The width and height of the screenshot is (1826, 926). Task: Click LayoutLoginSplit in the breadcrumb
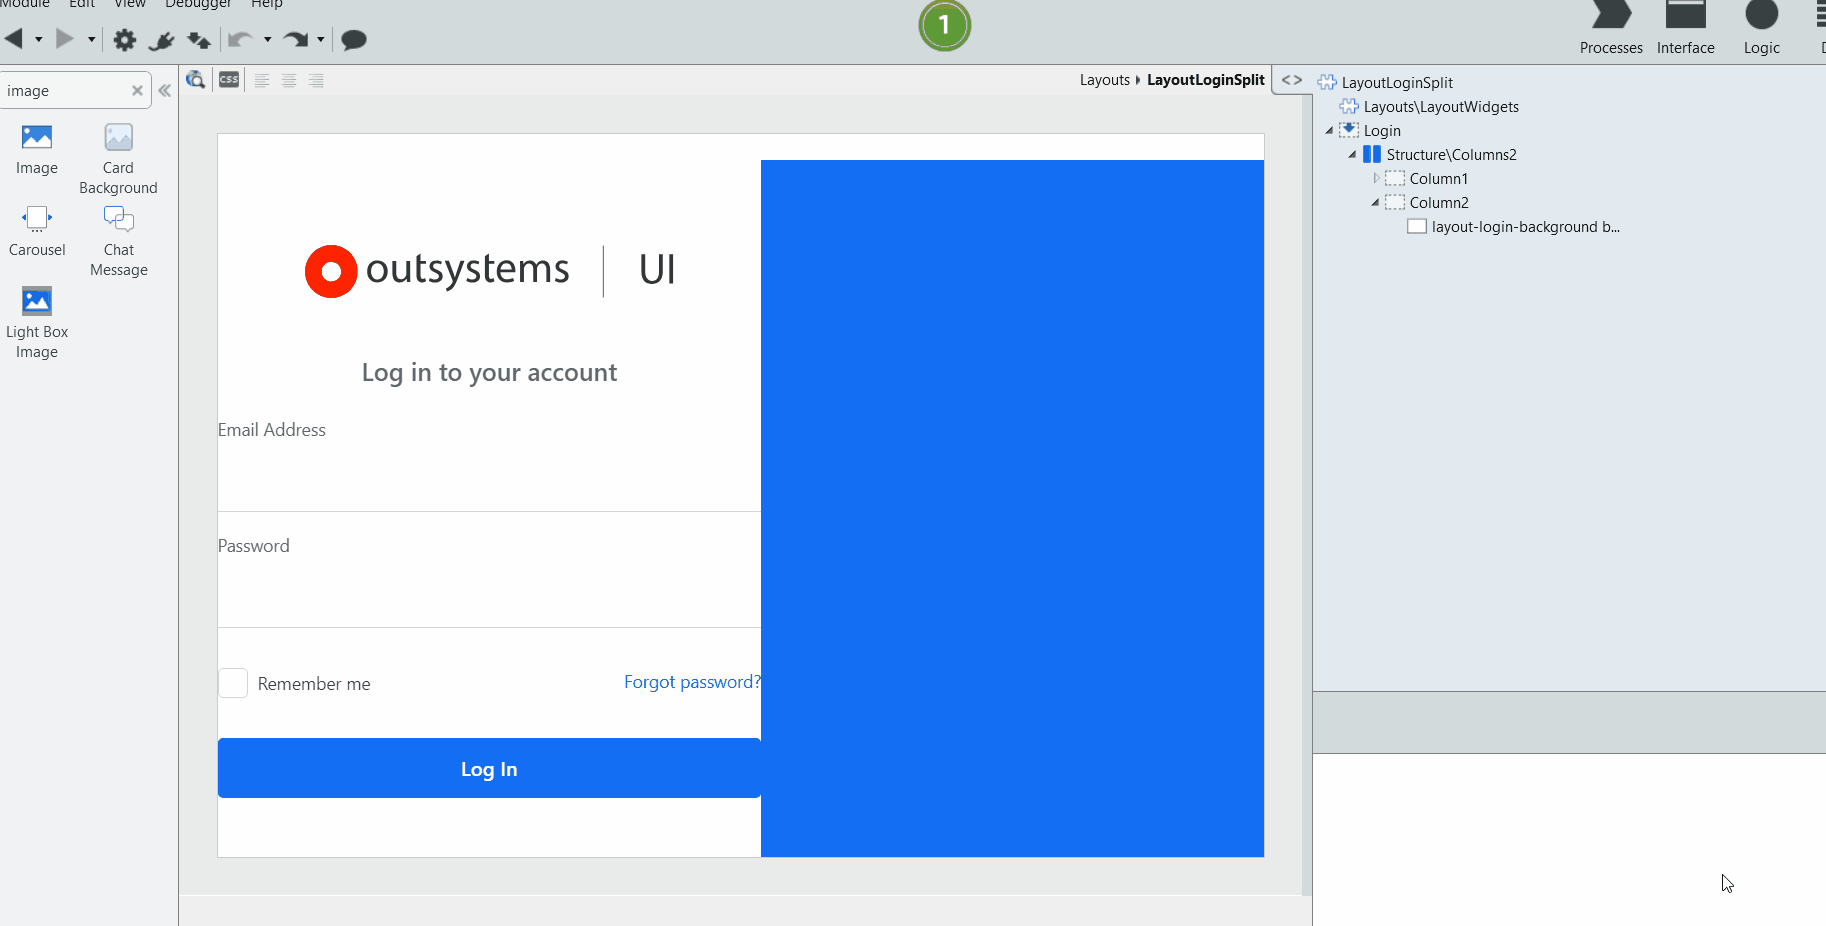tap(1205, 80)
